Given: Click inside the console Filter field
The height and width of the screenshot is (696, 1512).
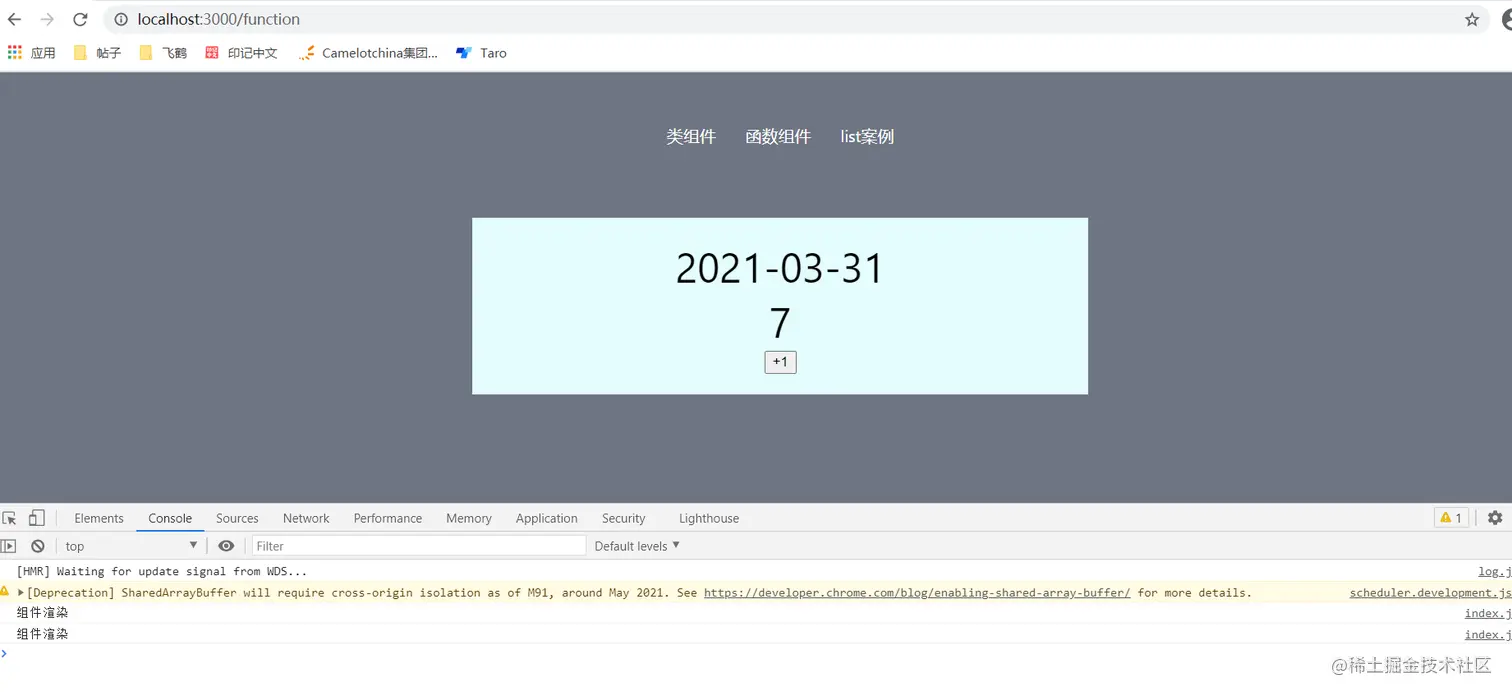Looking at the screenshot, I should (420, 546).
